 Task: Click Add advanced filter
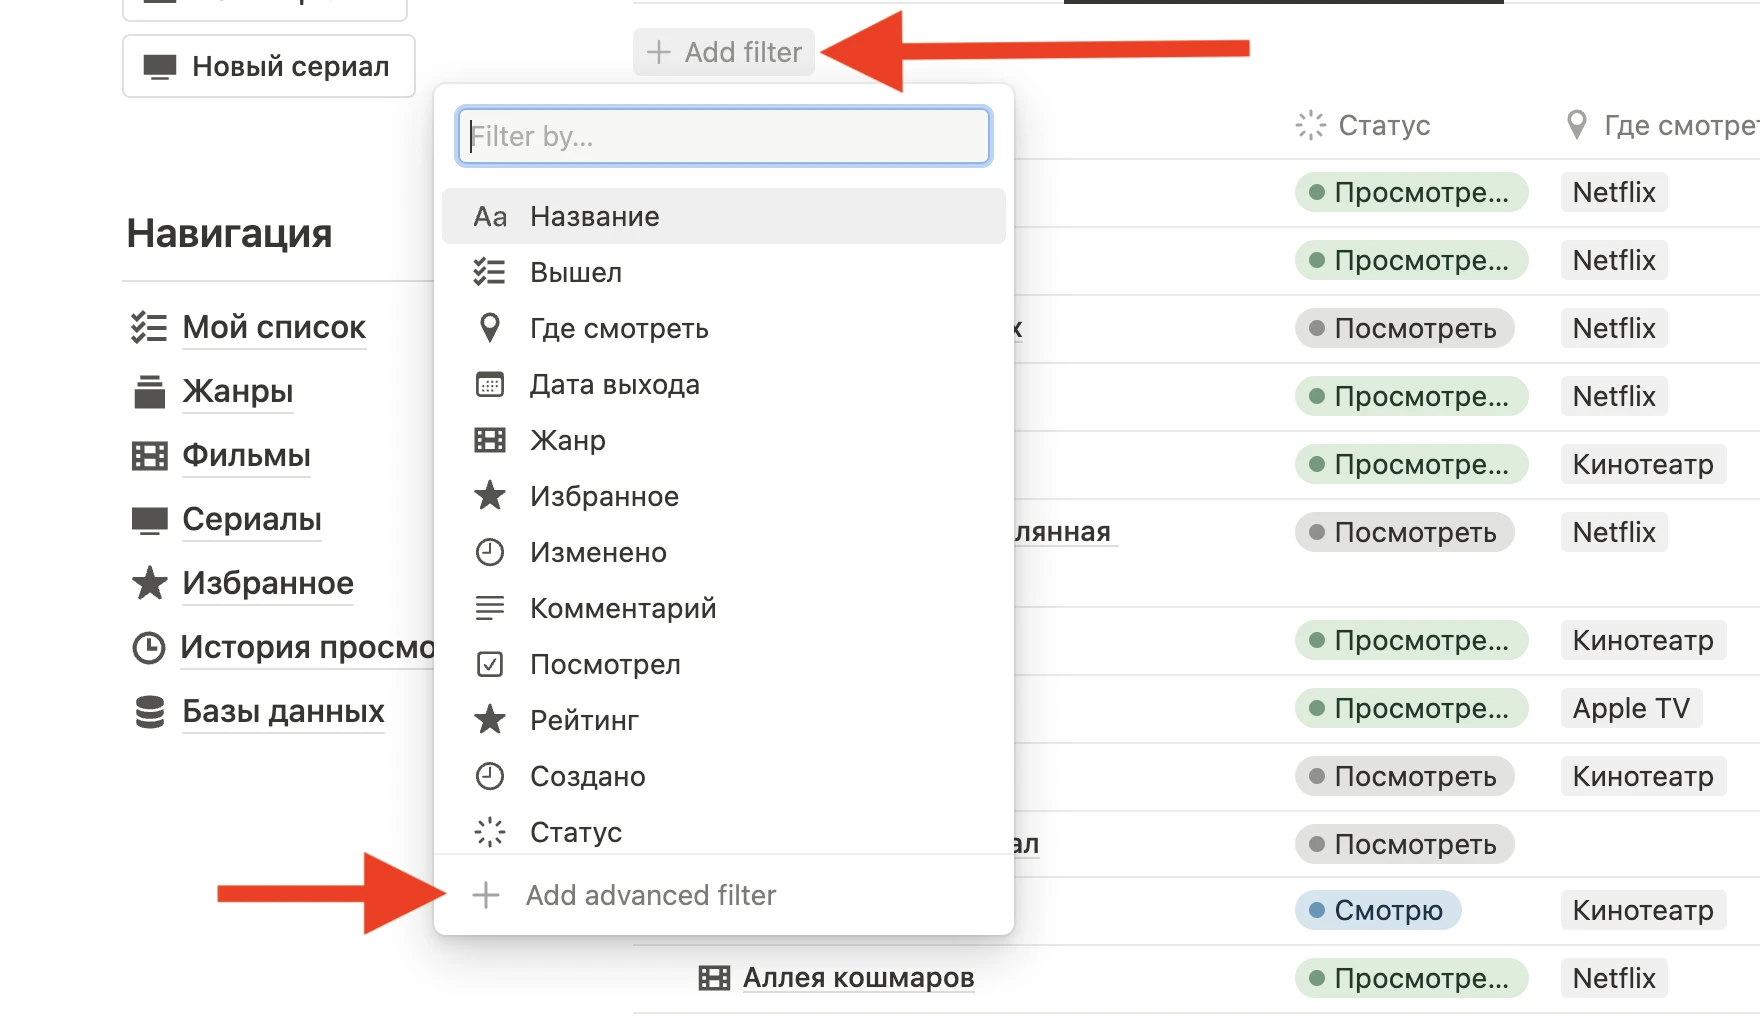pos(724,895)
